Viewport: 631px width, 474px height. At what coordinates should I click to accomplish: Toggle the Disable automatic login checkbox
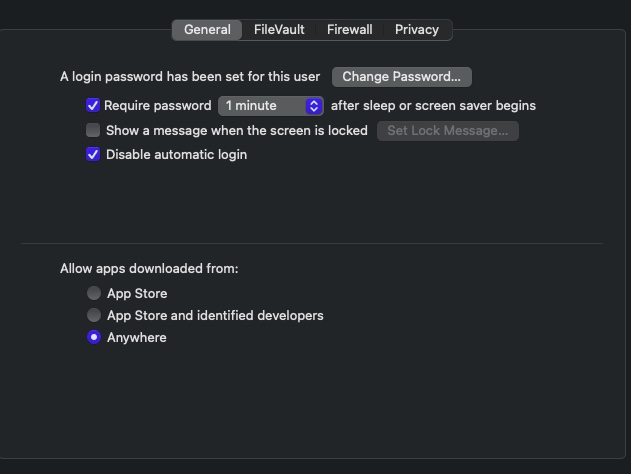coord(93,155)
